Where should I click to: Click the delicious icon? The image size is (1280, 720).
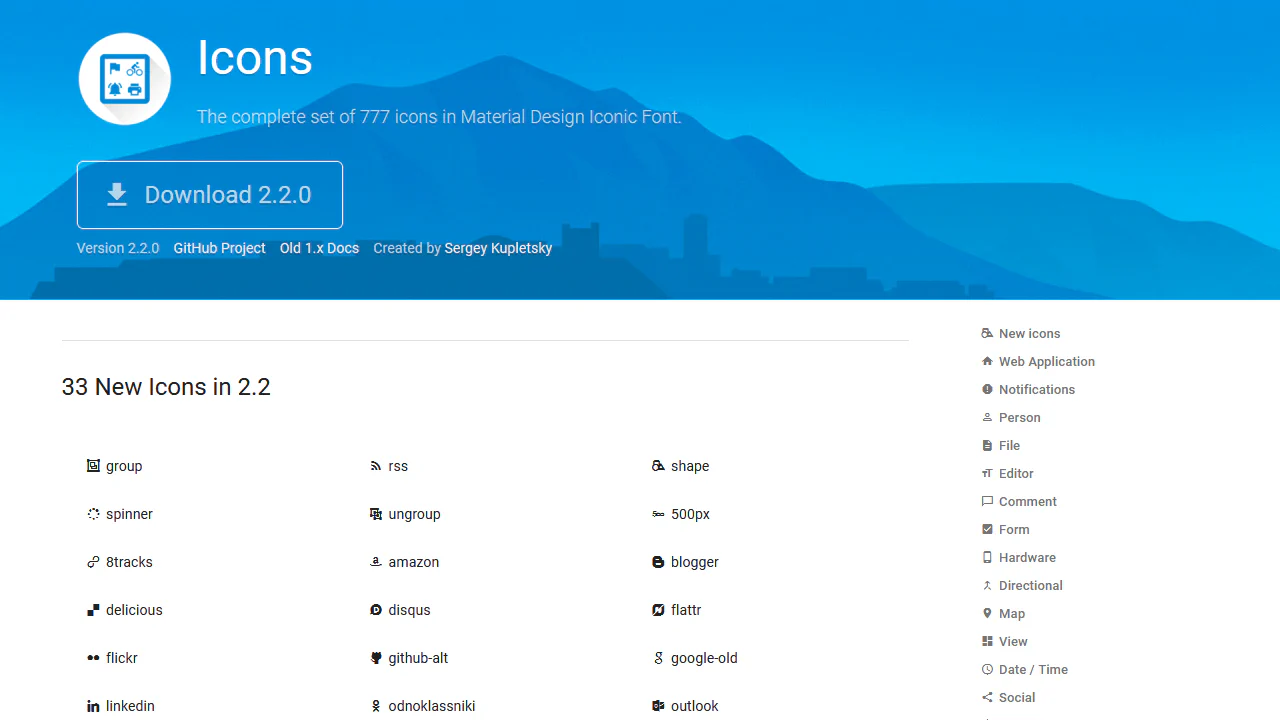click(93, 610)
